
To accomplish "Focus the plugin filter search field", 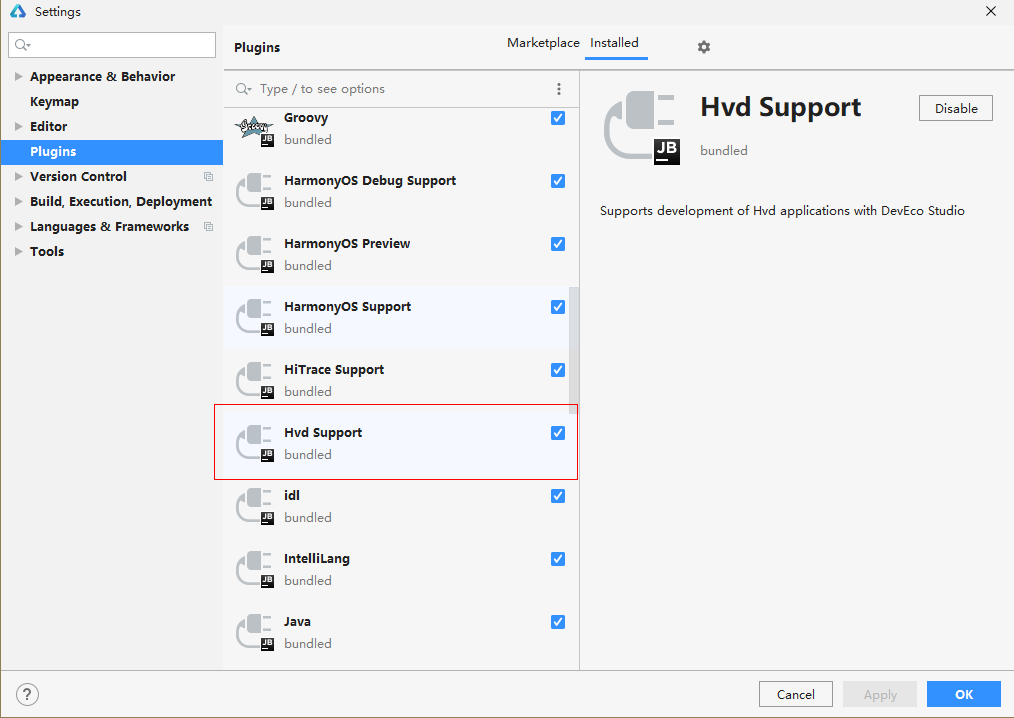I will coord(401,89).
